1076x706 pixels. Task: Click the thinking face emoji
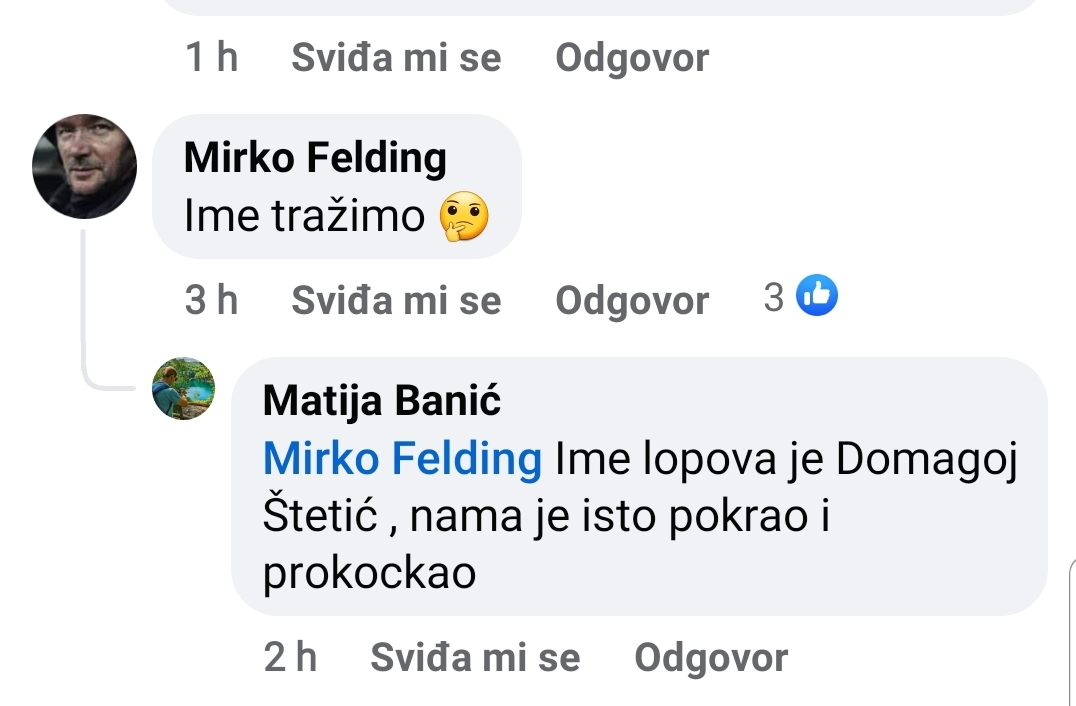point(464,217)
